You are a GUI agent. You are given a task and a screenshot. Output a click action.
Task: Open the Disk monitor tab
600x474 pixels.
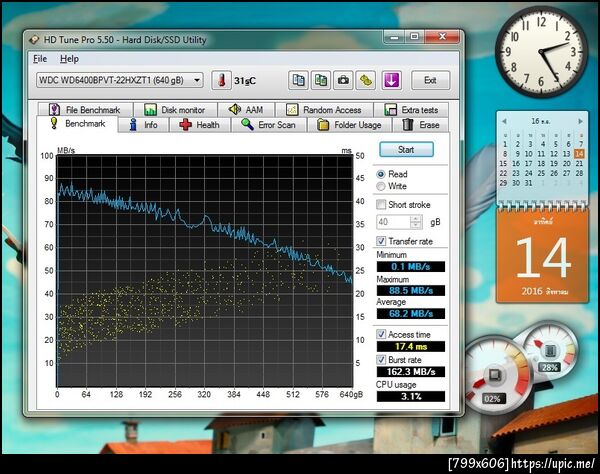pyautogui.click(x=175, y=110)
